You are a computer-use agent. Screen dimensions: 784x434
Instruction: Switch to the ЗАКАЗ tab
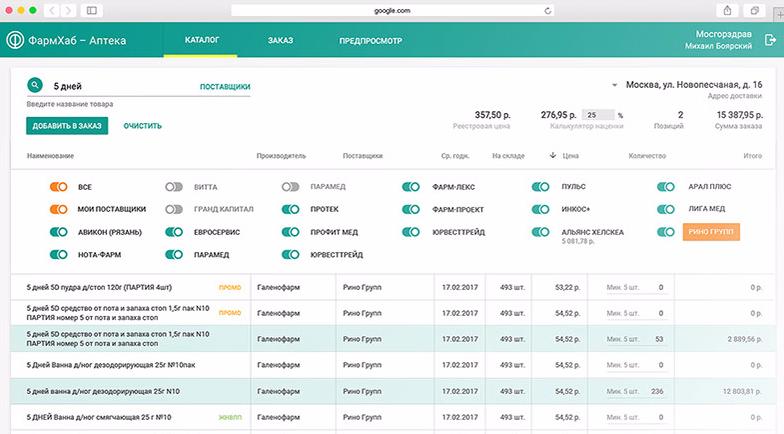point(280,40)
